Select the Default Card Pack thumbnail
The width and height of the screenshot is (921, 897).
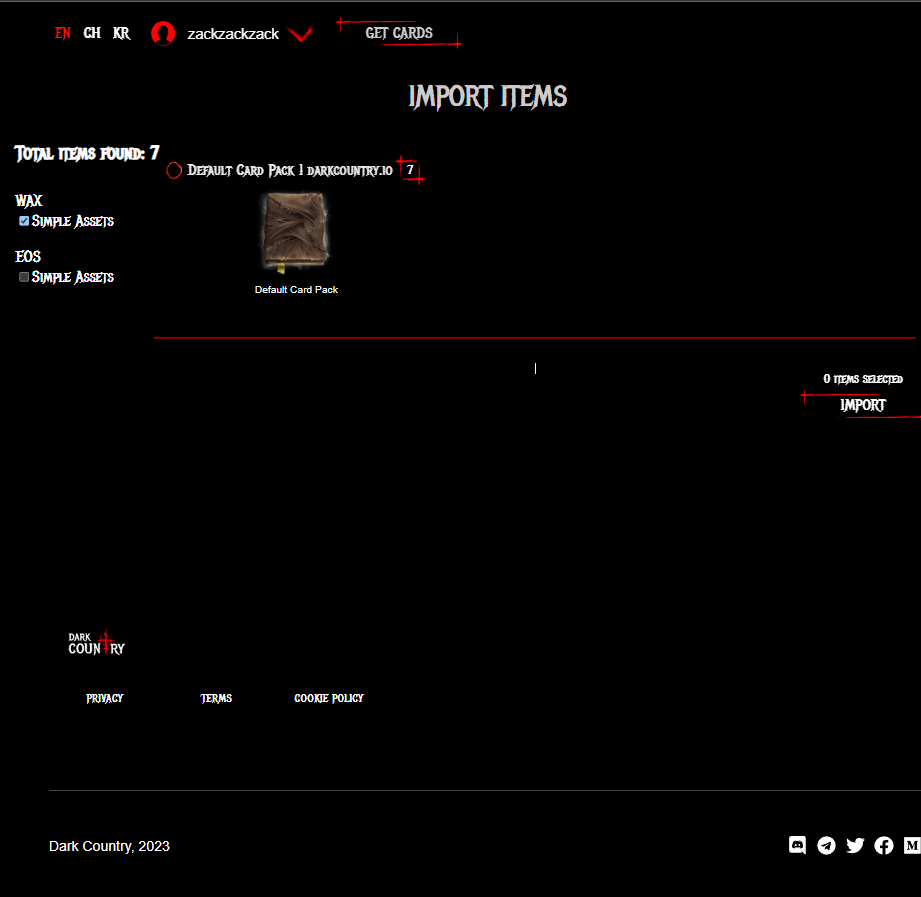(x=295, y=233)
